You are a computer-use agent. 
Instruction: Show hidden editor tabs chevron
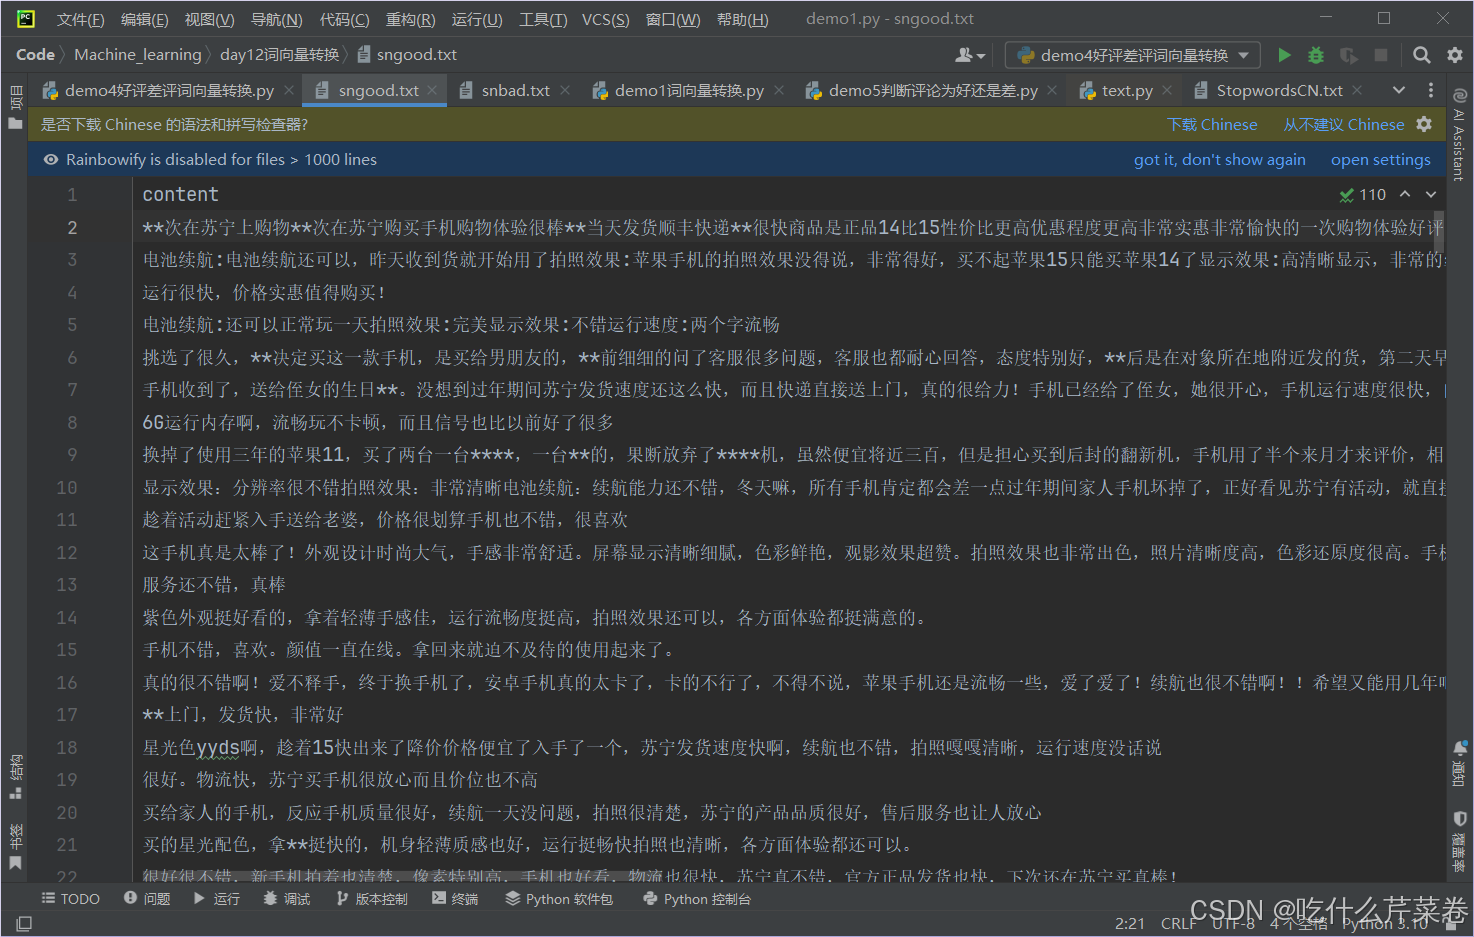click(1399, 90)
